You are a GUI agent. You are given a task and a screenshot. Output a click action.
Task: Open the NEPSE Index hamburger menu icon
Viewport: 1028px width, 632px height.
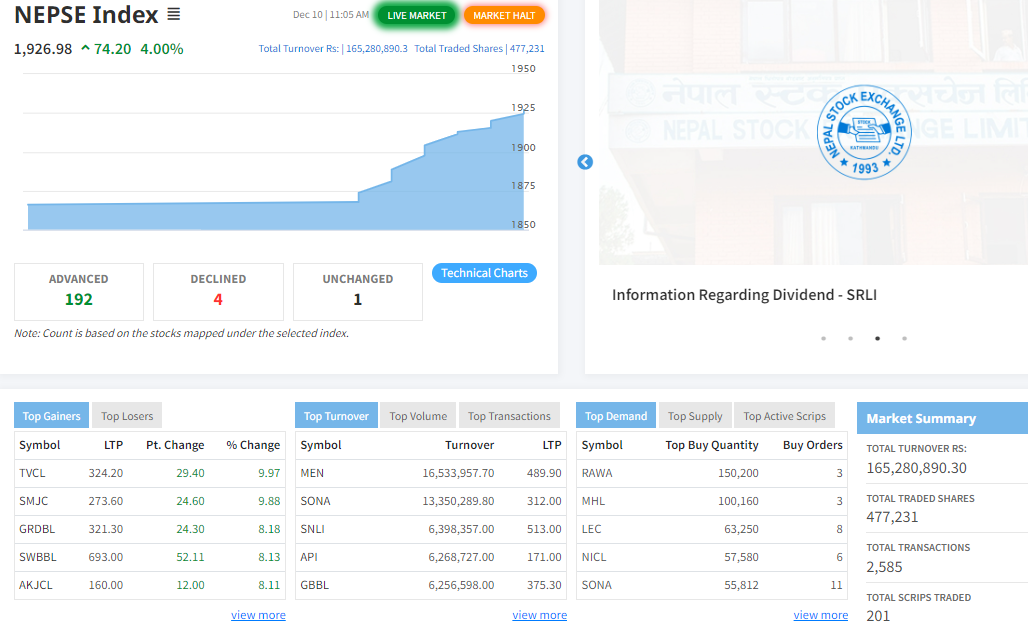[x=173, y=14]
